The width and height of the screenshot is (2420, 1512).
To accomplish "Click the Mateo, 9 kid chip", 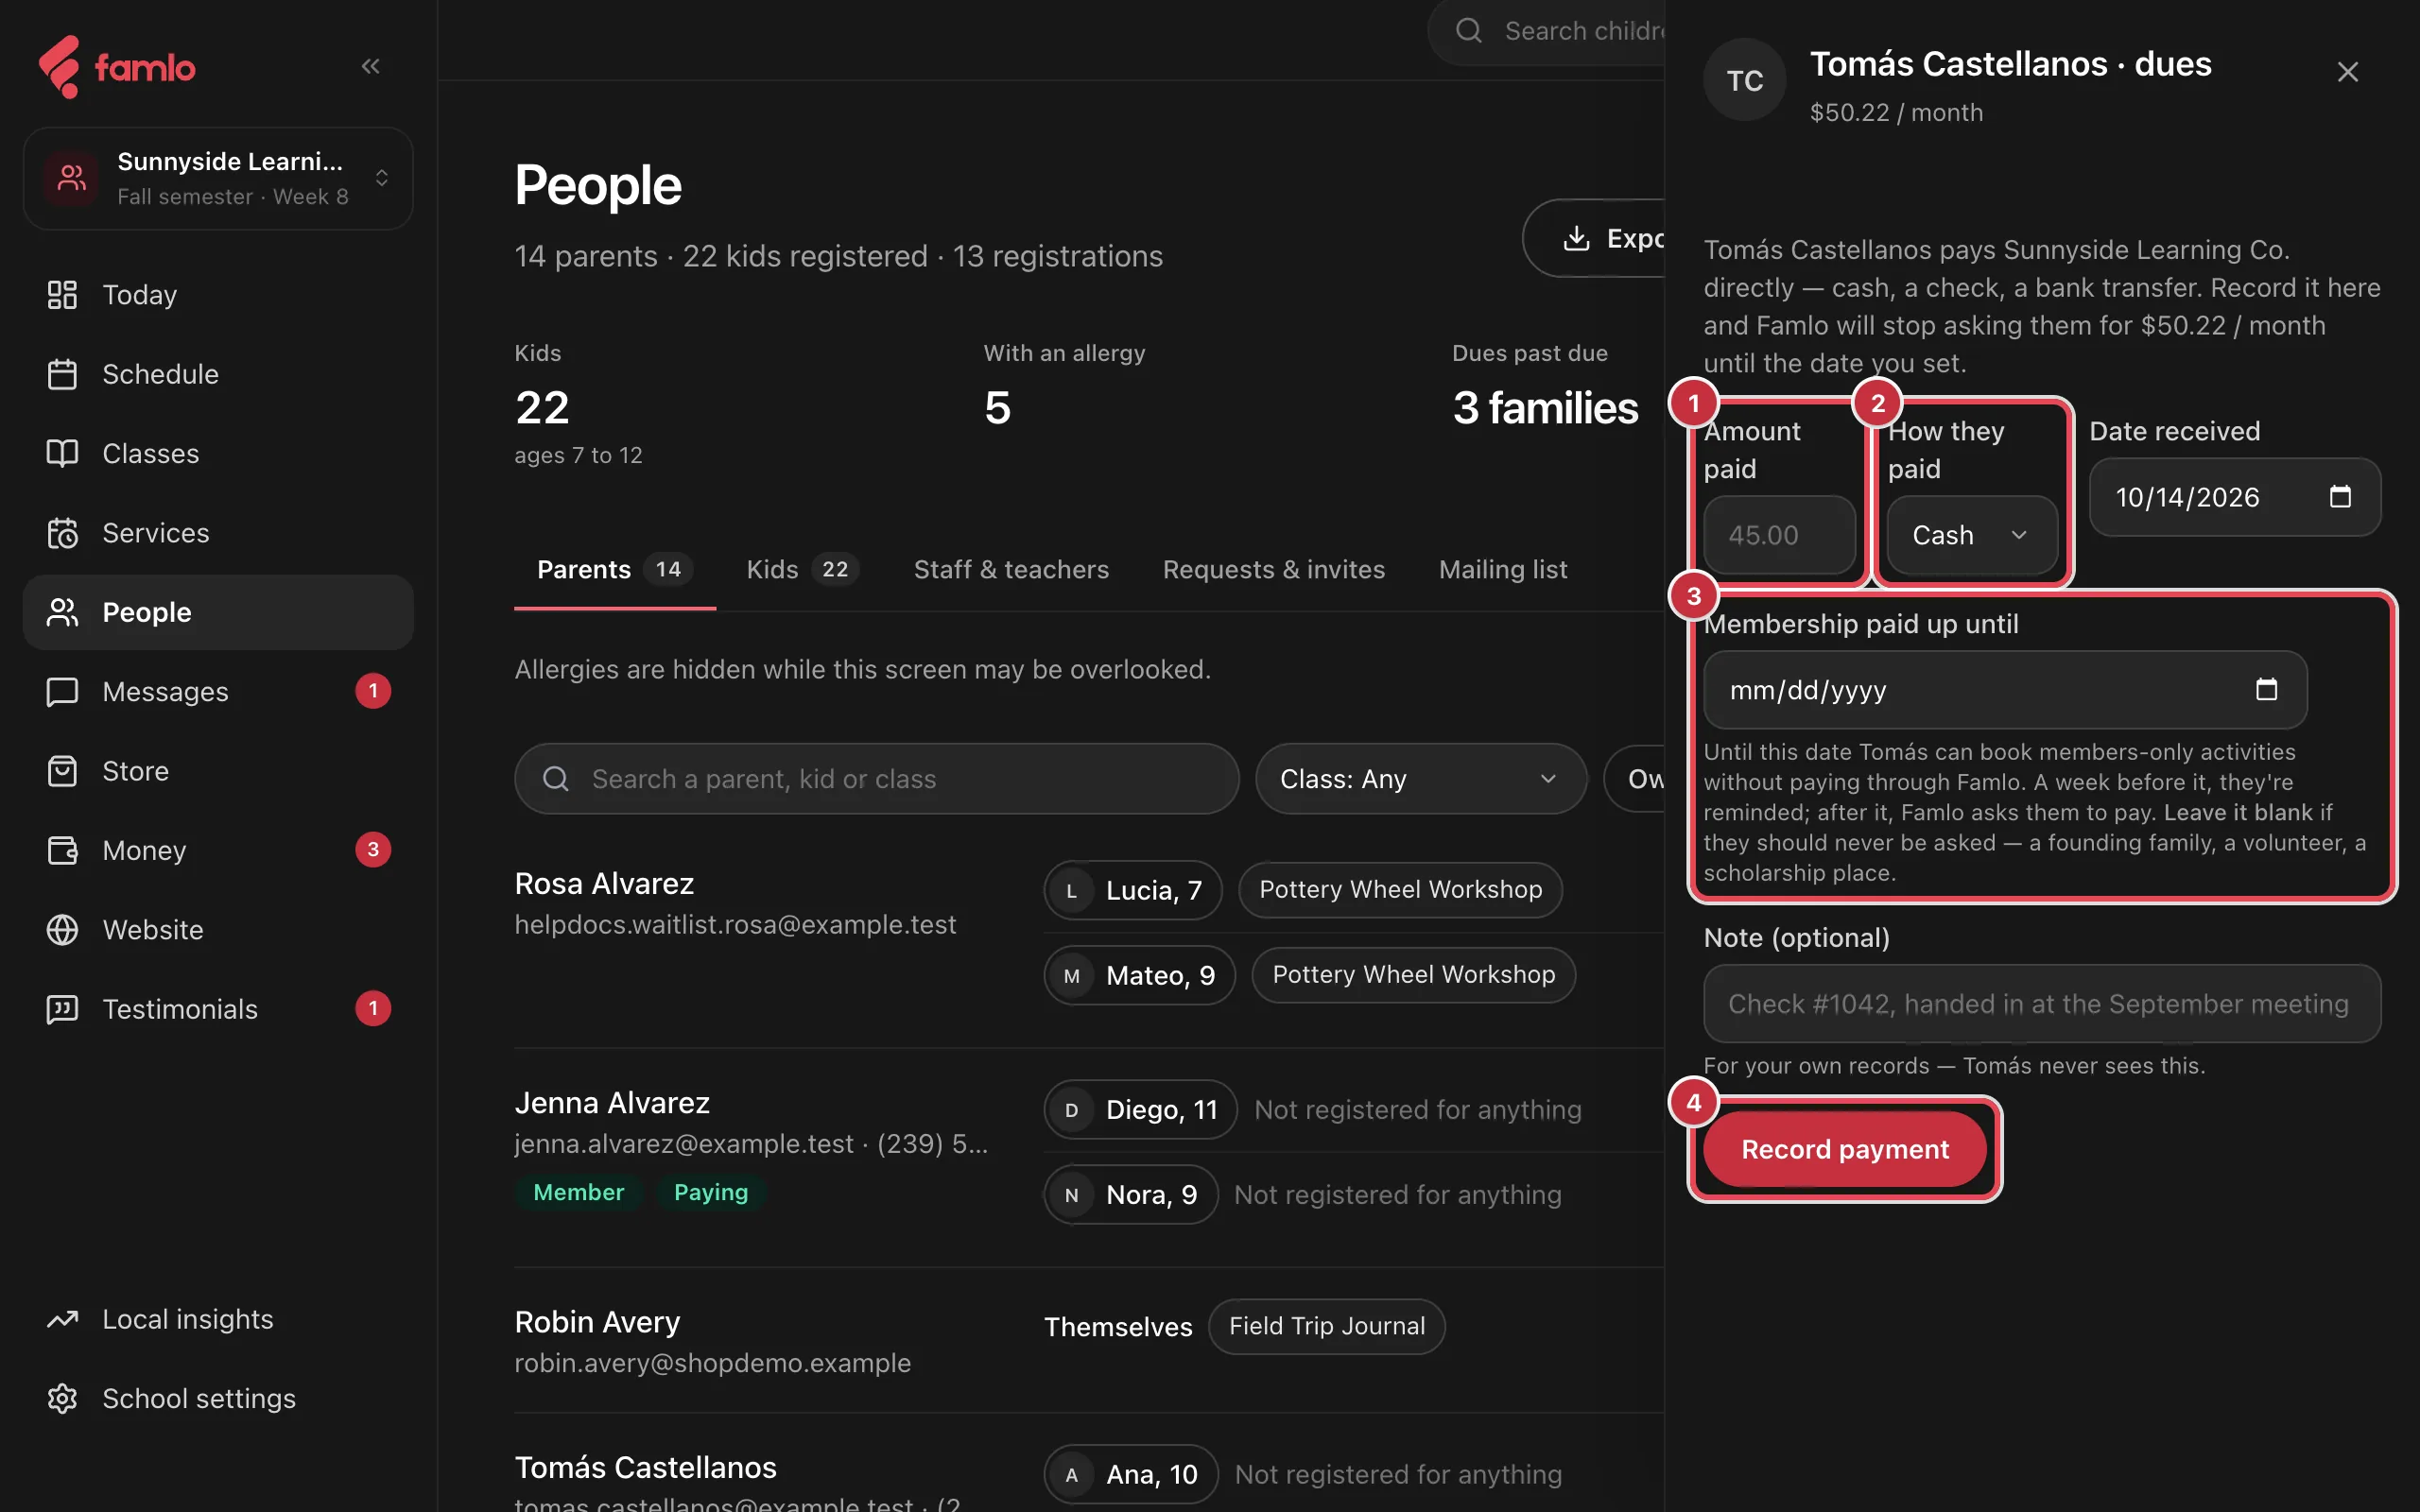I will coord(1139,975).
